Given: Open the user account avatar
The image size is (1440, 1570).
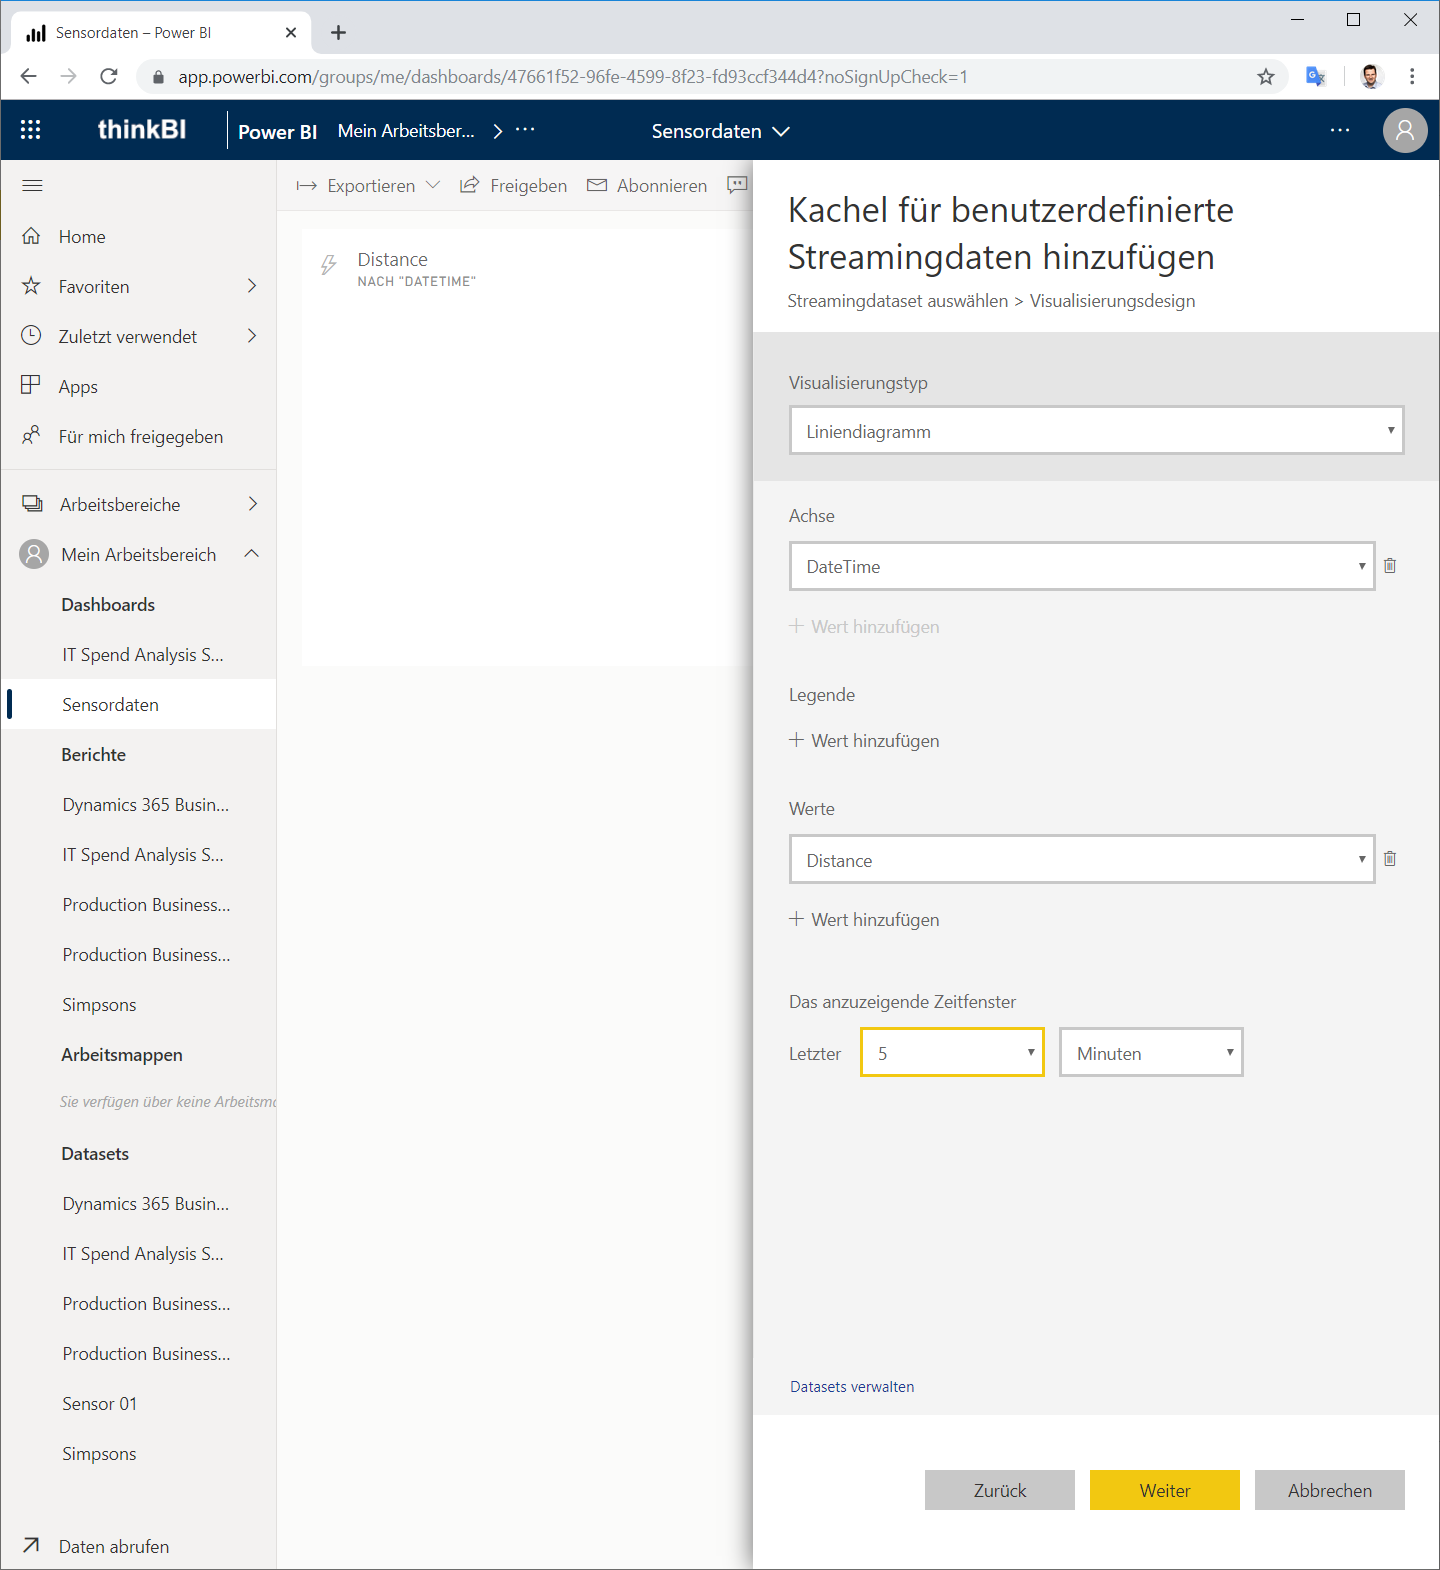Looking at the screenshot, I should pyautogui.click(x=1405, y=130).
